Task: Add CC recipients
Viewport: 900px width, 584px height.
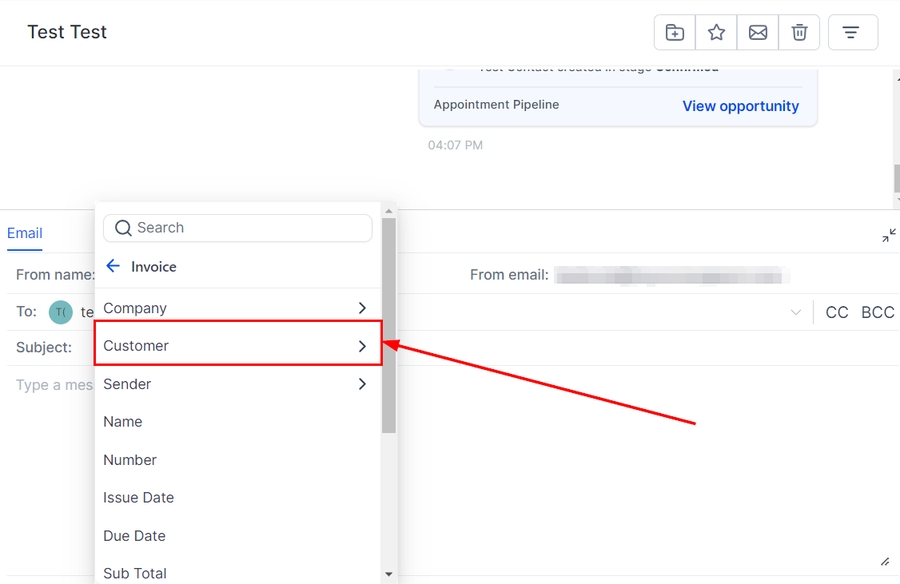Action: 837,313
